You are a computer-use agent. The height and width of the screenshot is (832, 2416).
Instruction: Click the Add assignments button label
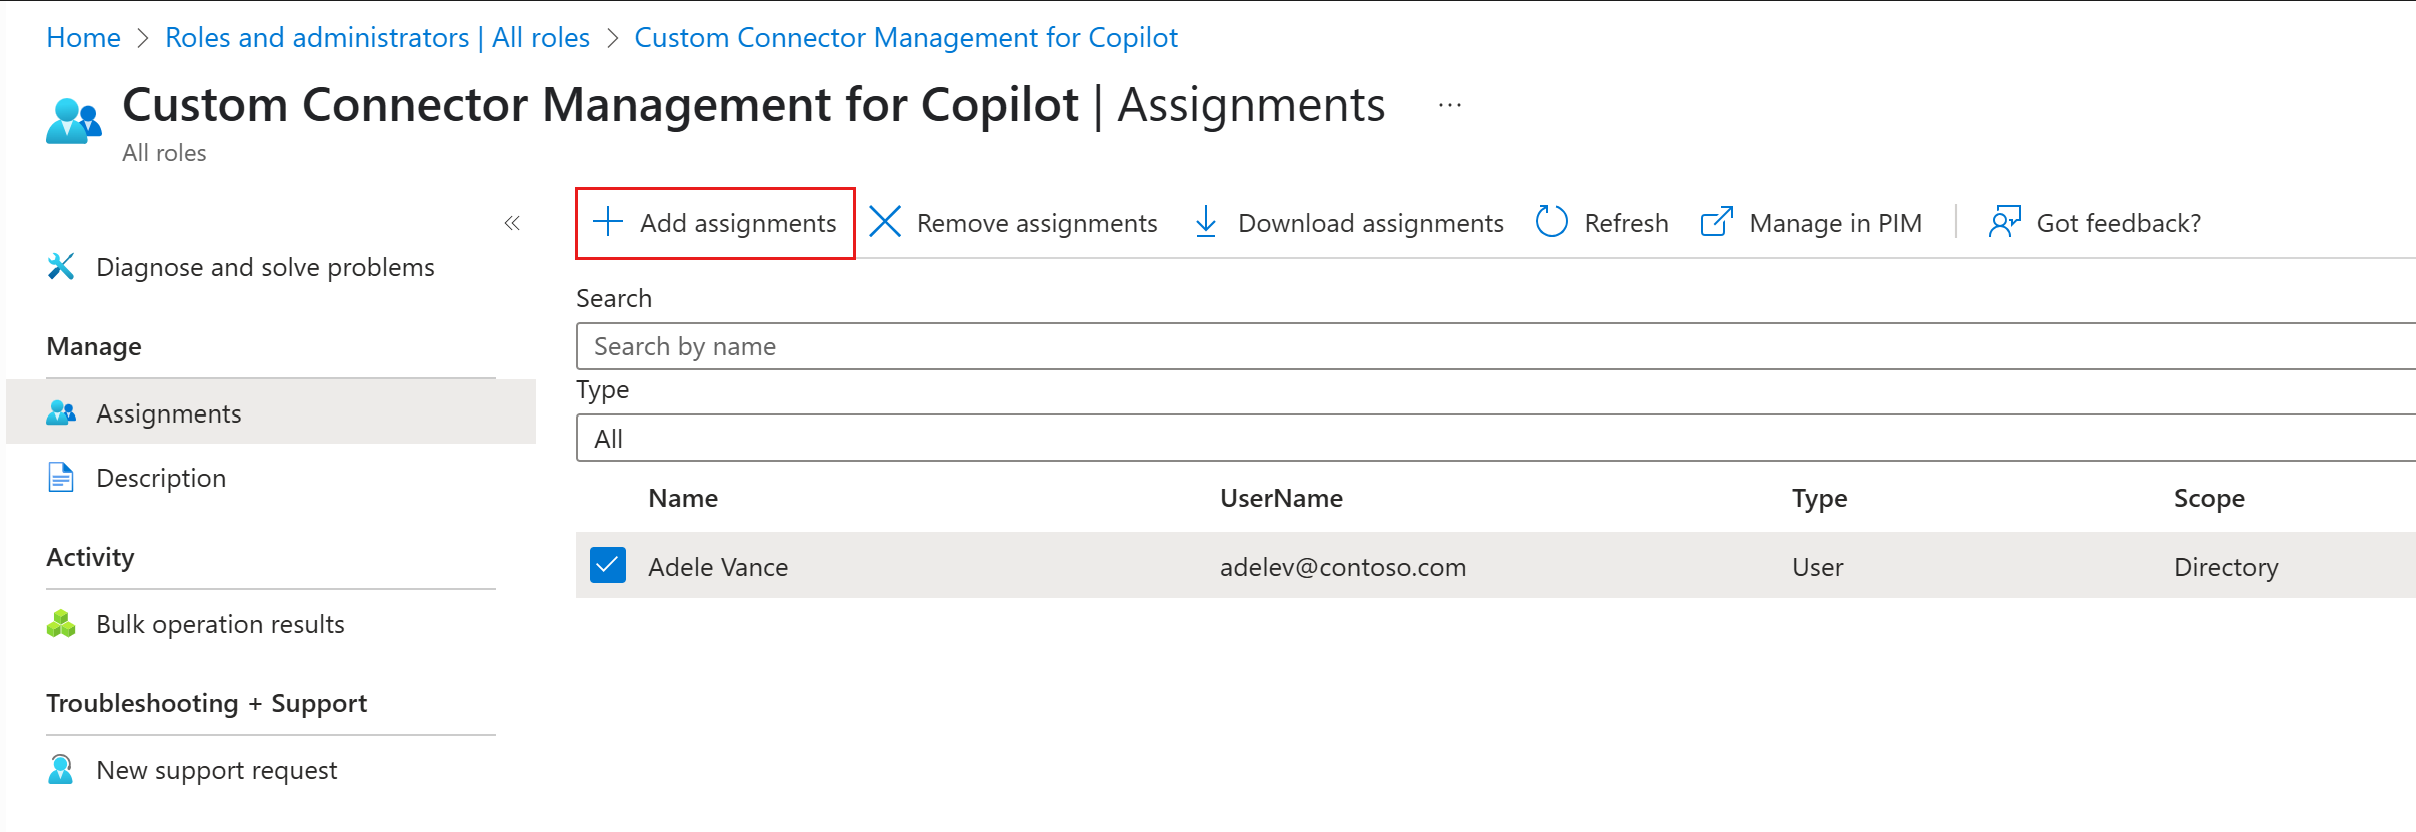(738, 223)
